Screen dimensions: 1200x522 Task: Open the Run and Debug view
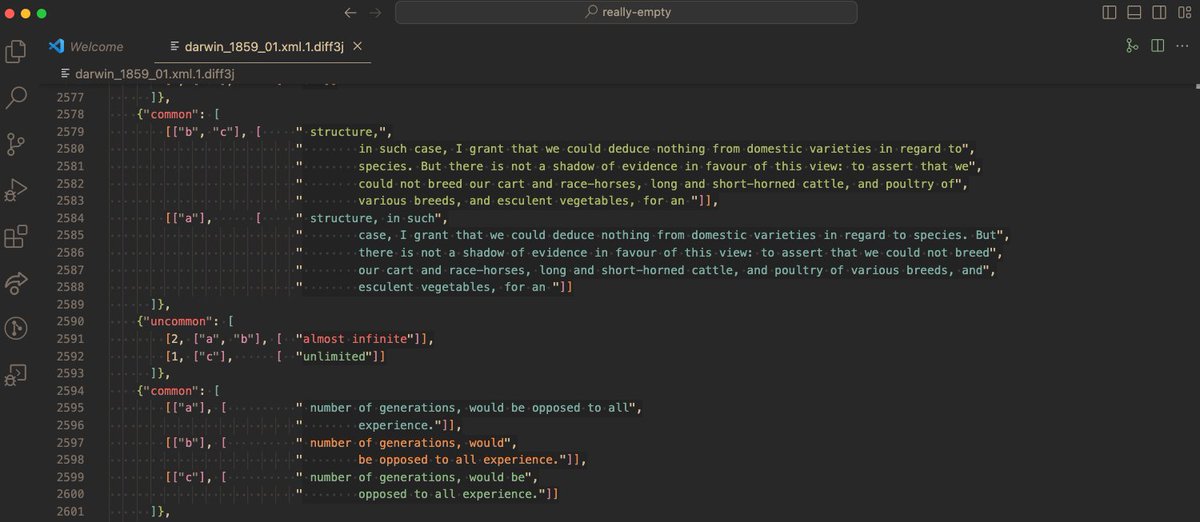pos(16,190)
